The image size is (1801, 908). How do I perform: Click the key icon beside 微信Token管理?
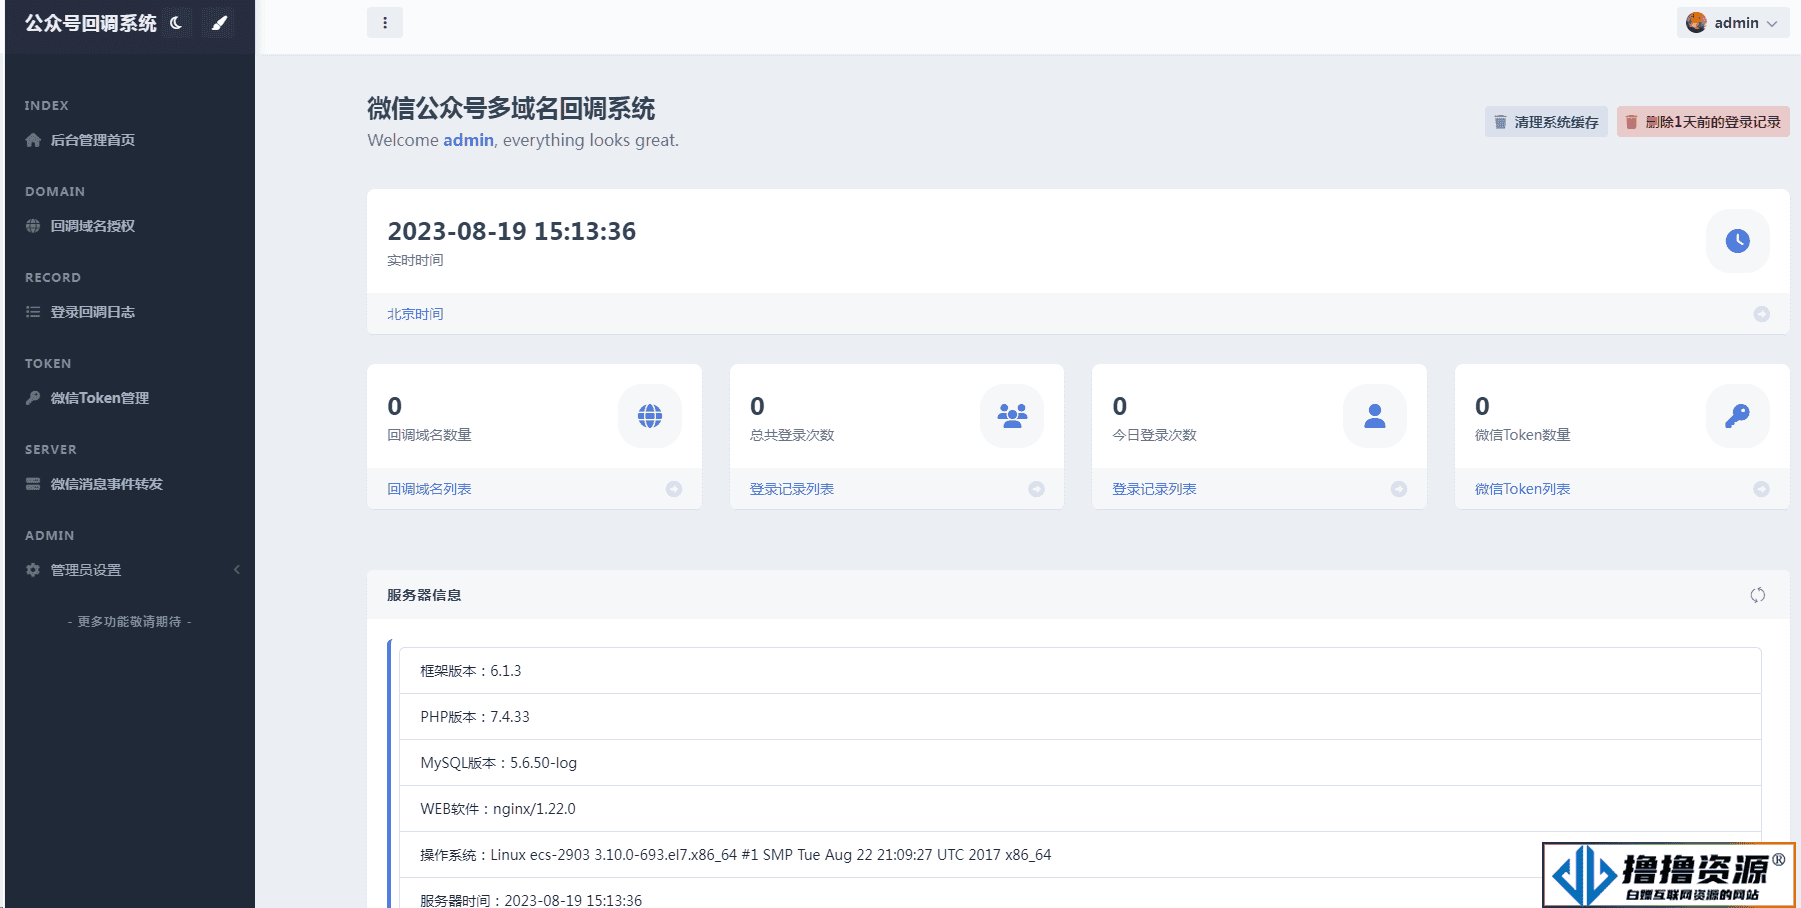[33, 398]
